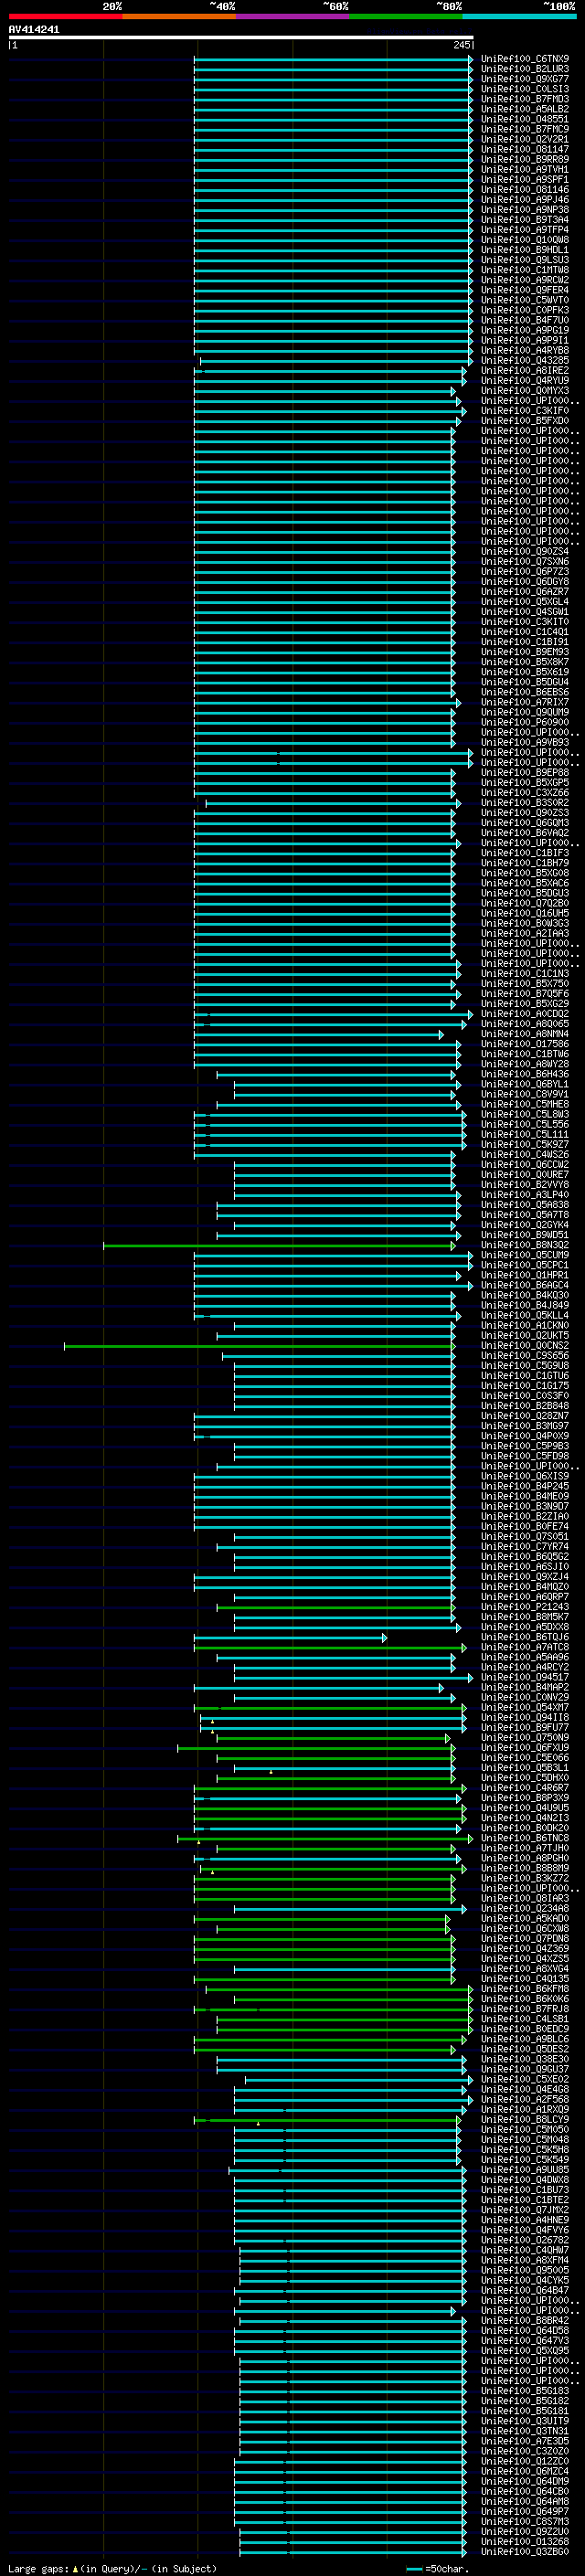Click the green alignment bar for UniRef100_B8N3Q2

(x=279, y=1246)
